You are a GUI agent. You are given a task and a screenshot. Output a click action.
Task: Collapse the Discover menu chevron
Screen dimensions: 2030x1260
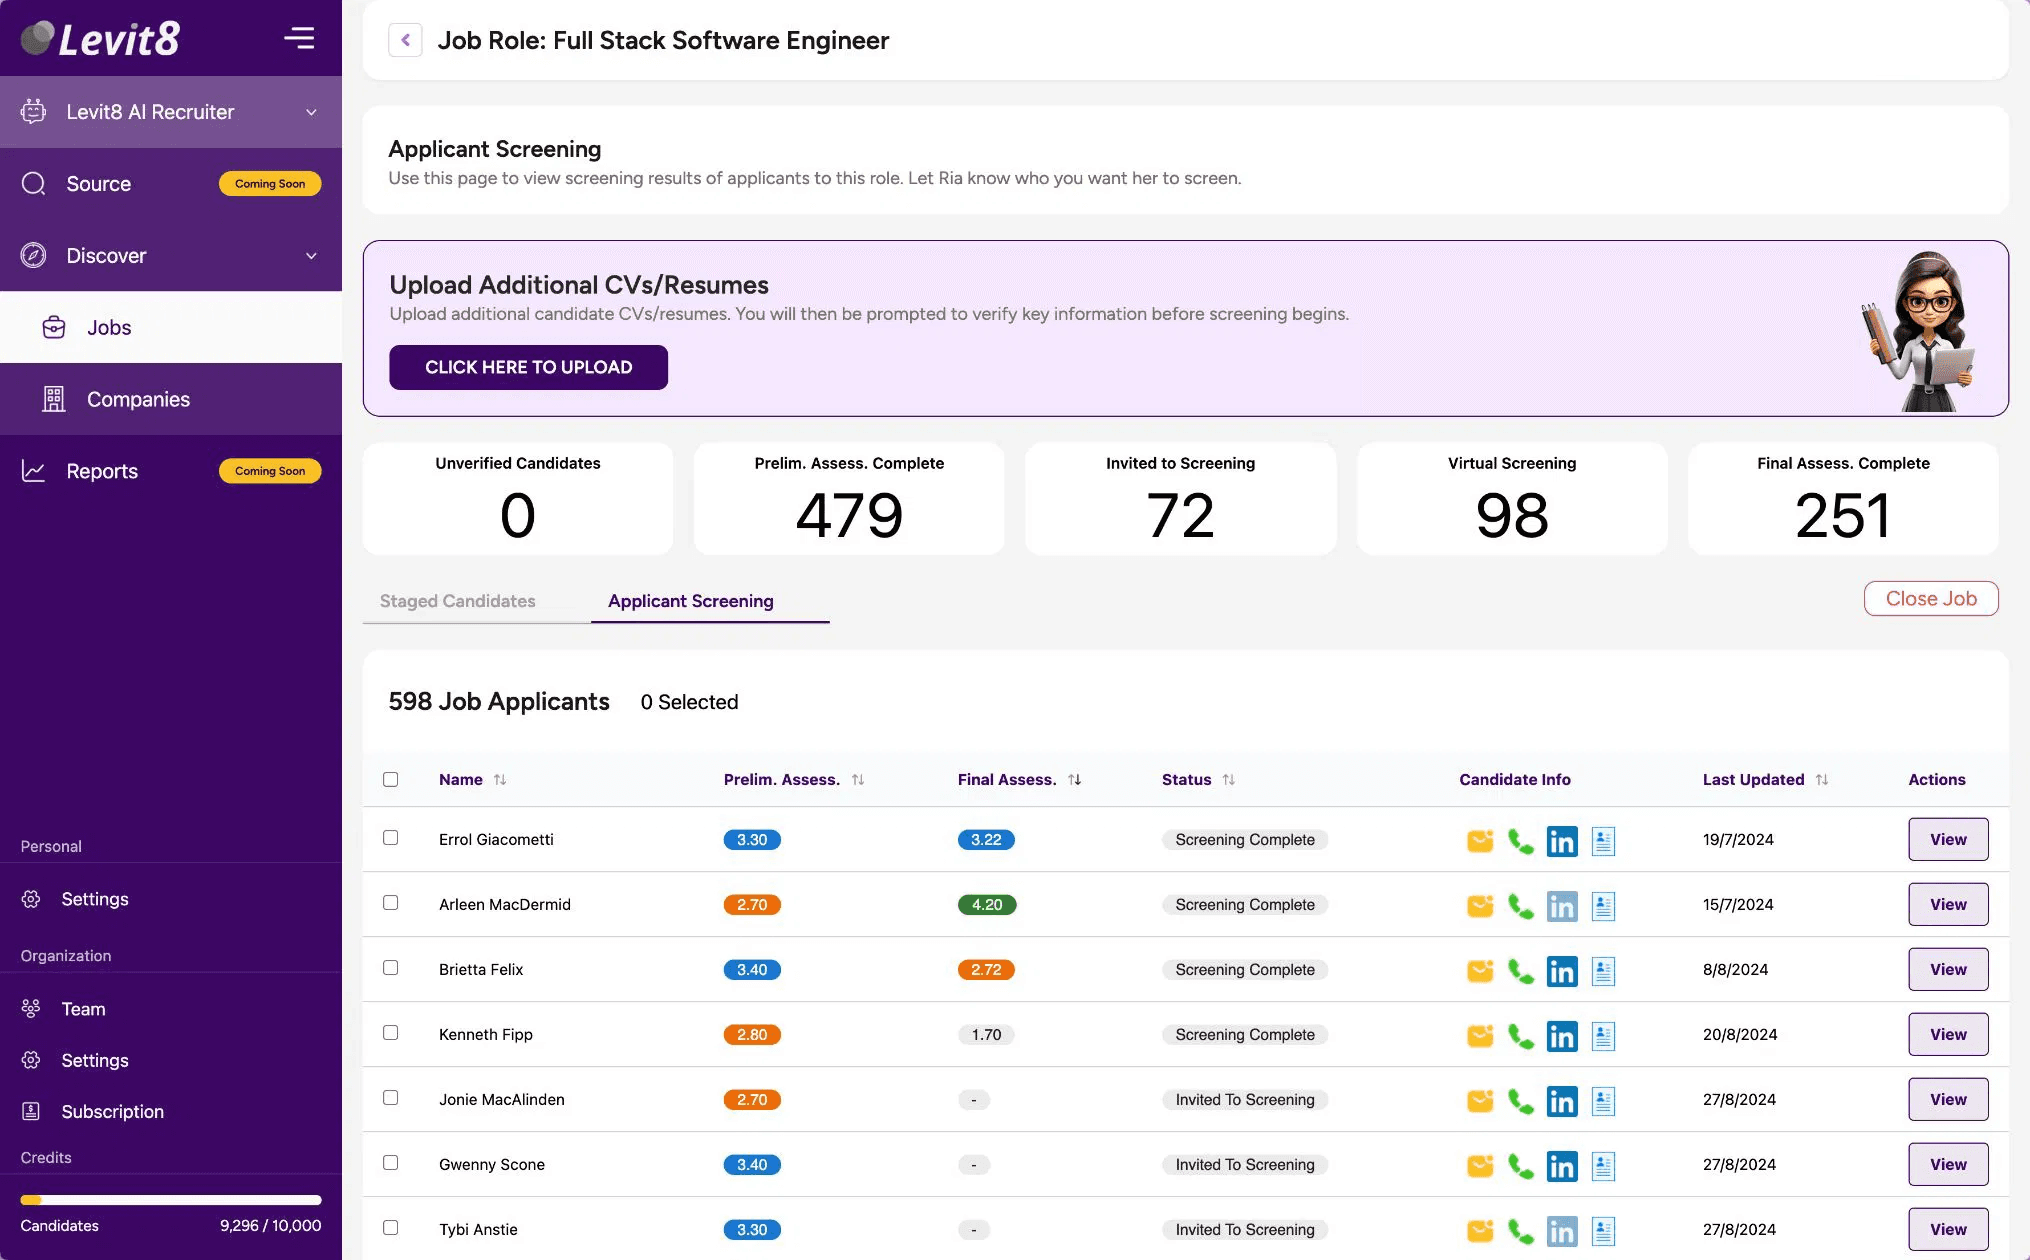click(x=311, y=256)
